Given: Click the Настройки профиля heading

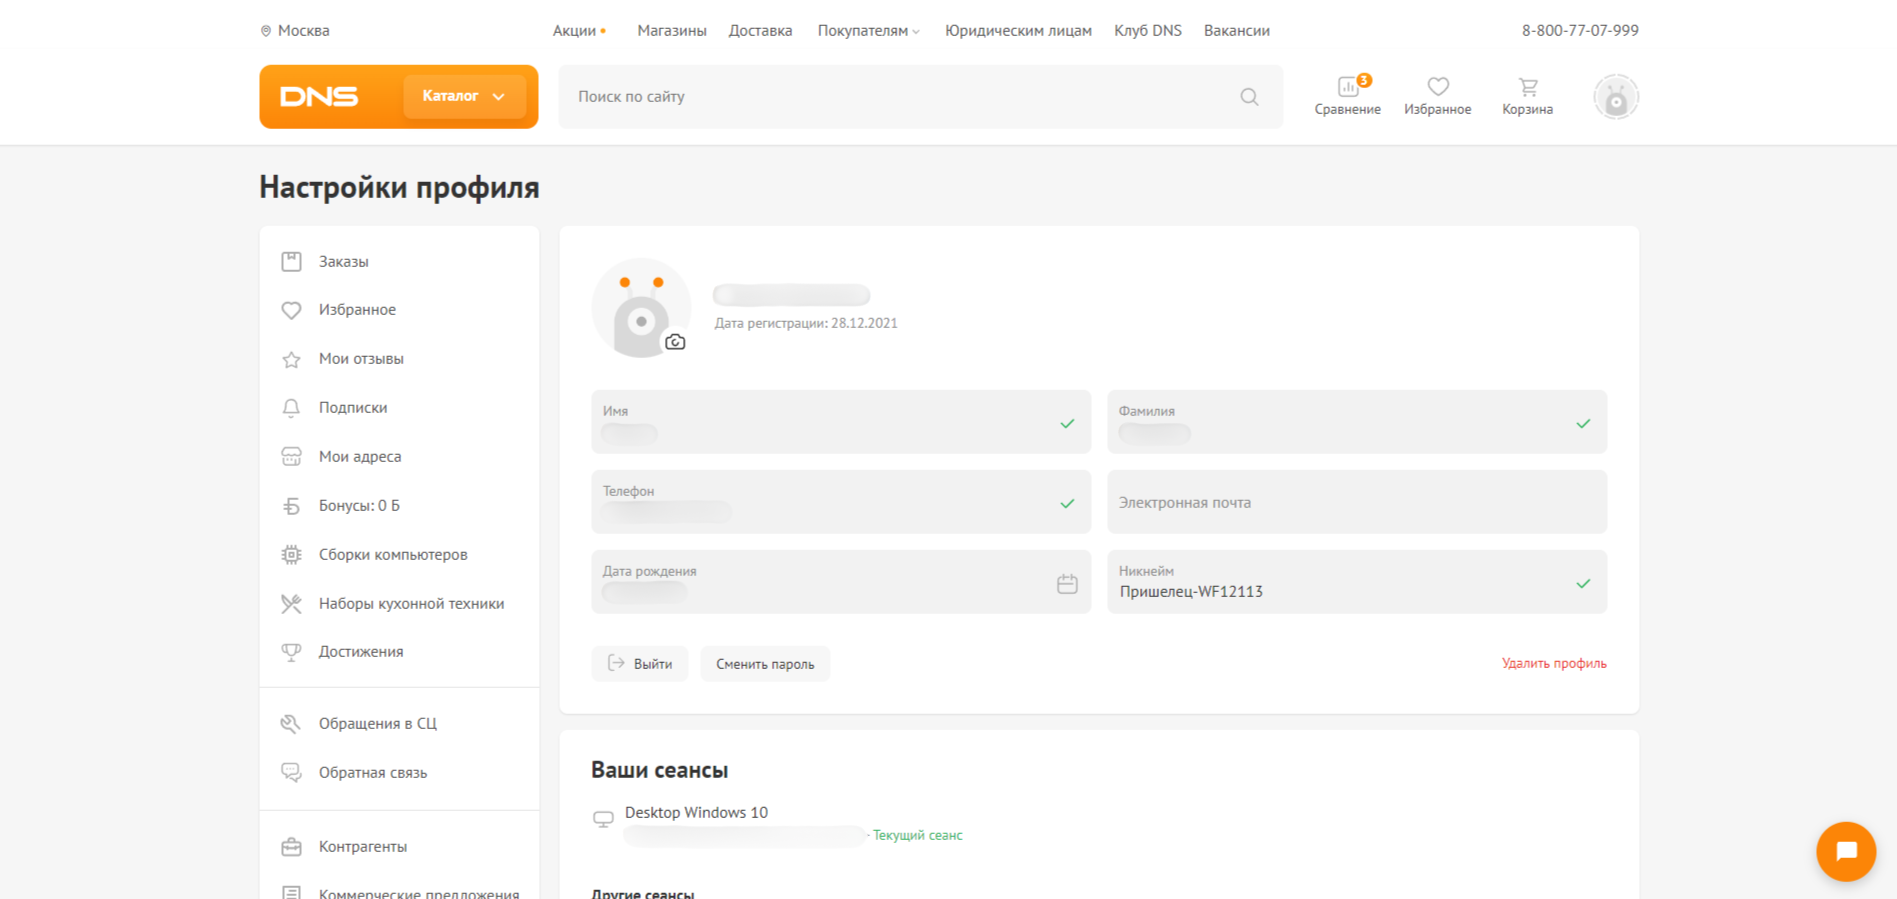Looking at the screenshot, I should [x=399, y=187].
